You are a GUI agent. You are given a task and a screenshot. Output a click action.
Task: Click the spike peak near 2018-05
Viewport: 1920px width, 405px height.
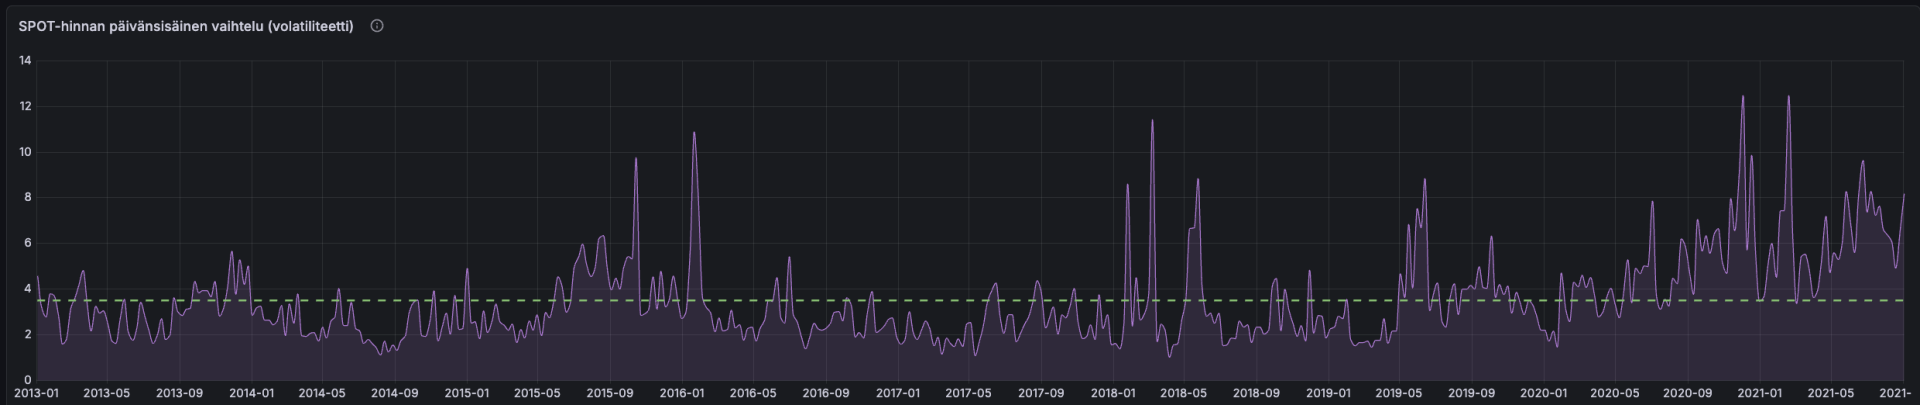coord(1197,180)
